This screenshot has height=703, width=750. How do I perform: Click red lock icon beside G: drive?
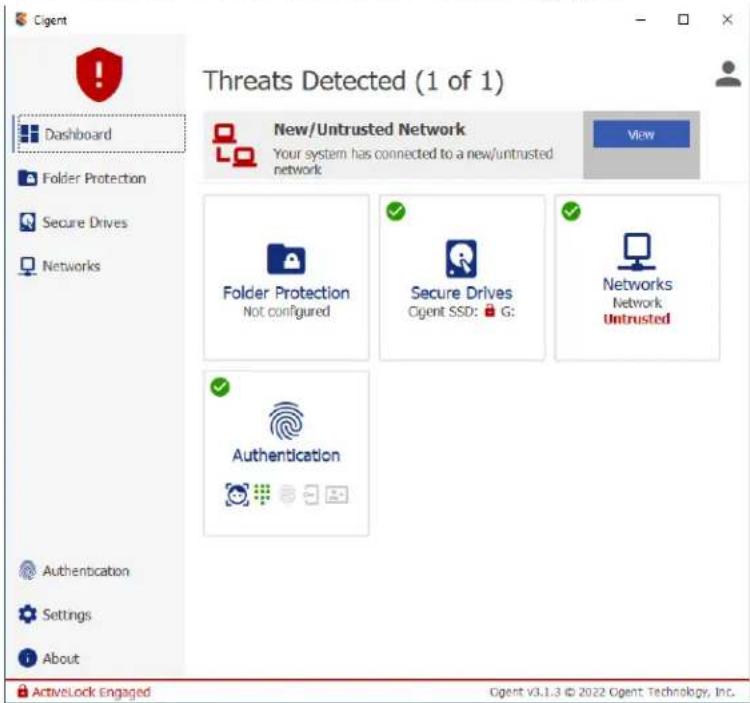(489, 310)
